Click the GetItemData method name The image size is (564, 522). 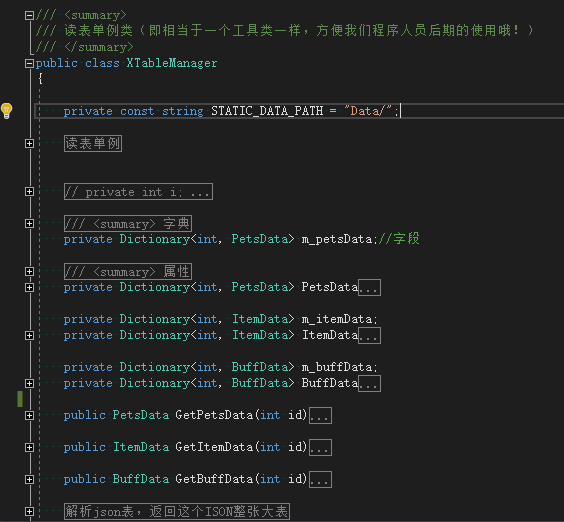[x=214, y=447]
